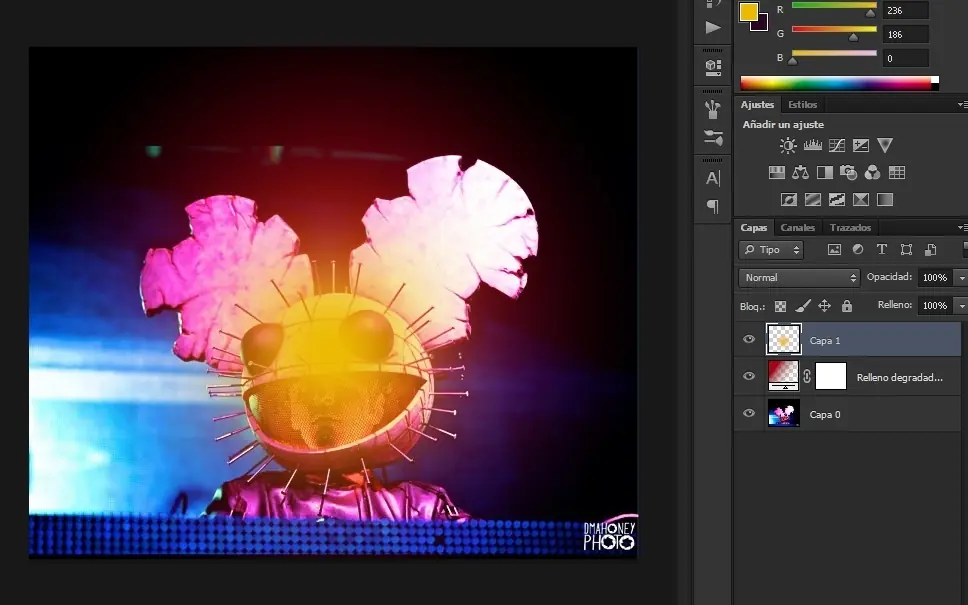Lock all layer attributes
Screen dimensions: 968x605
(x=847, y=306)
